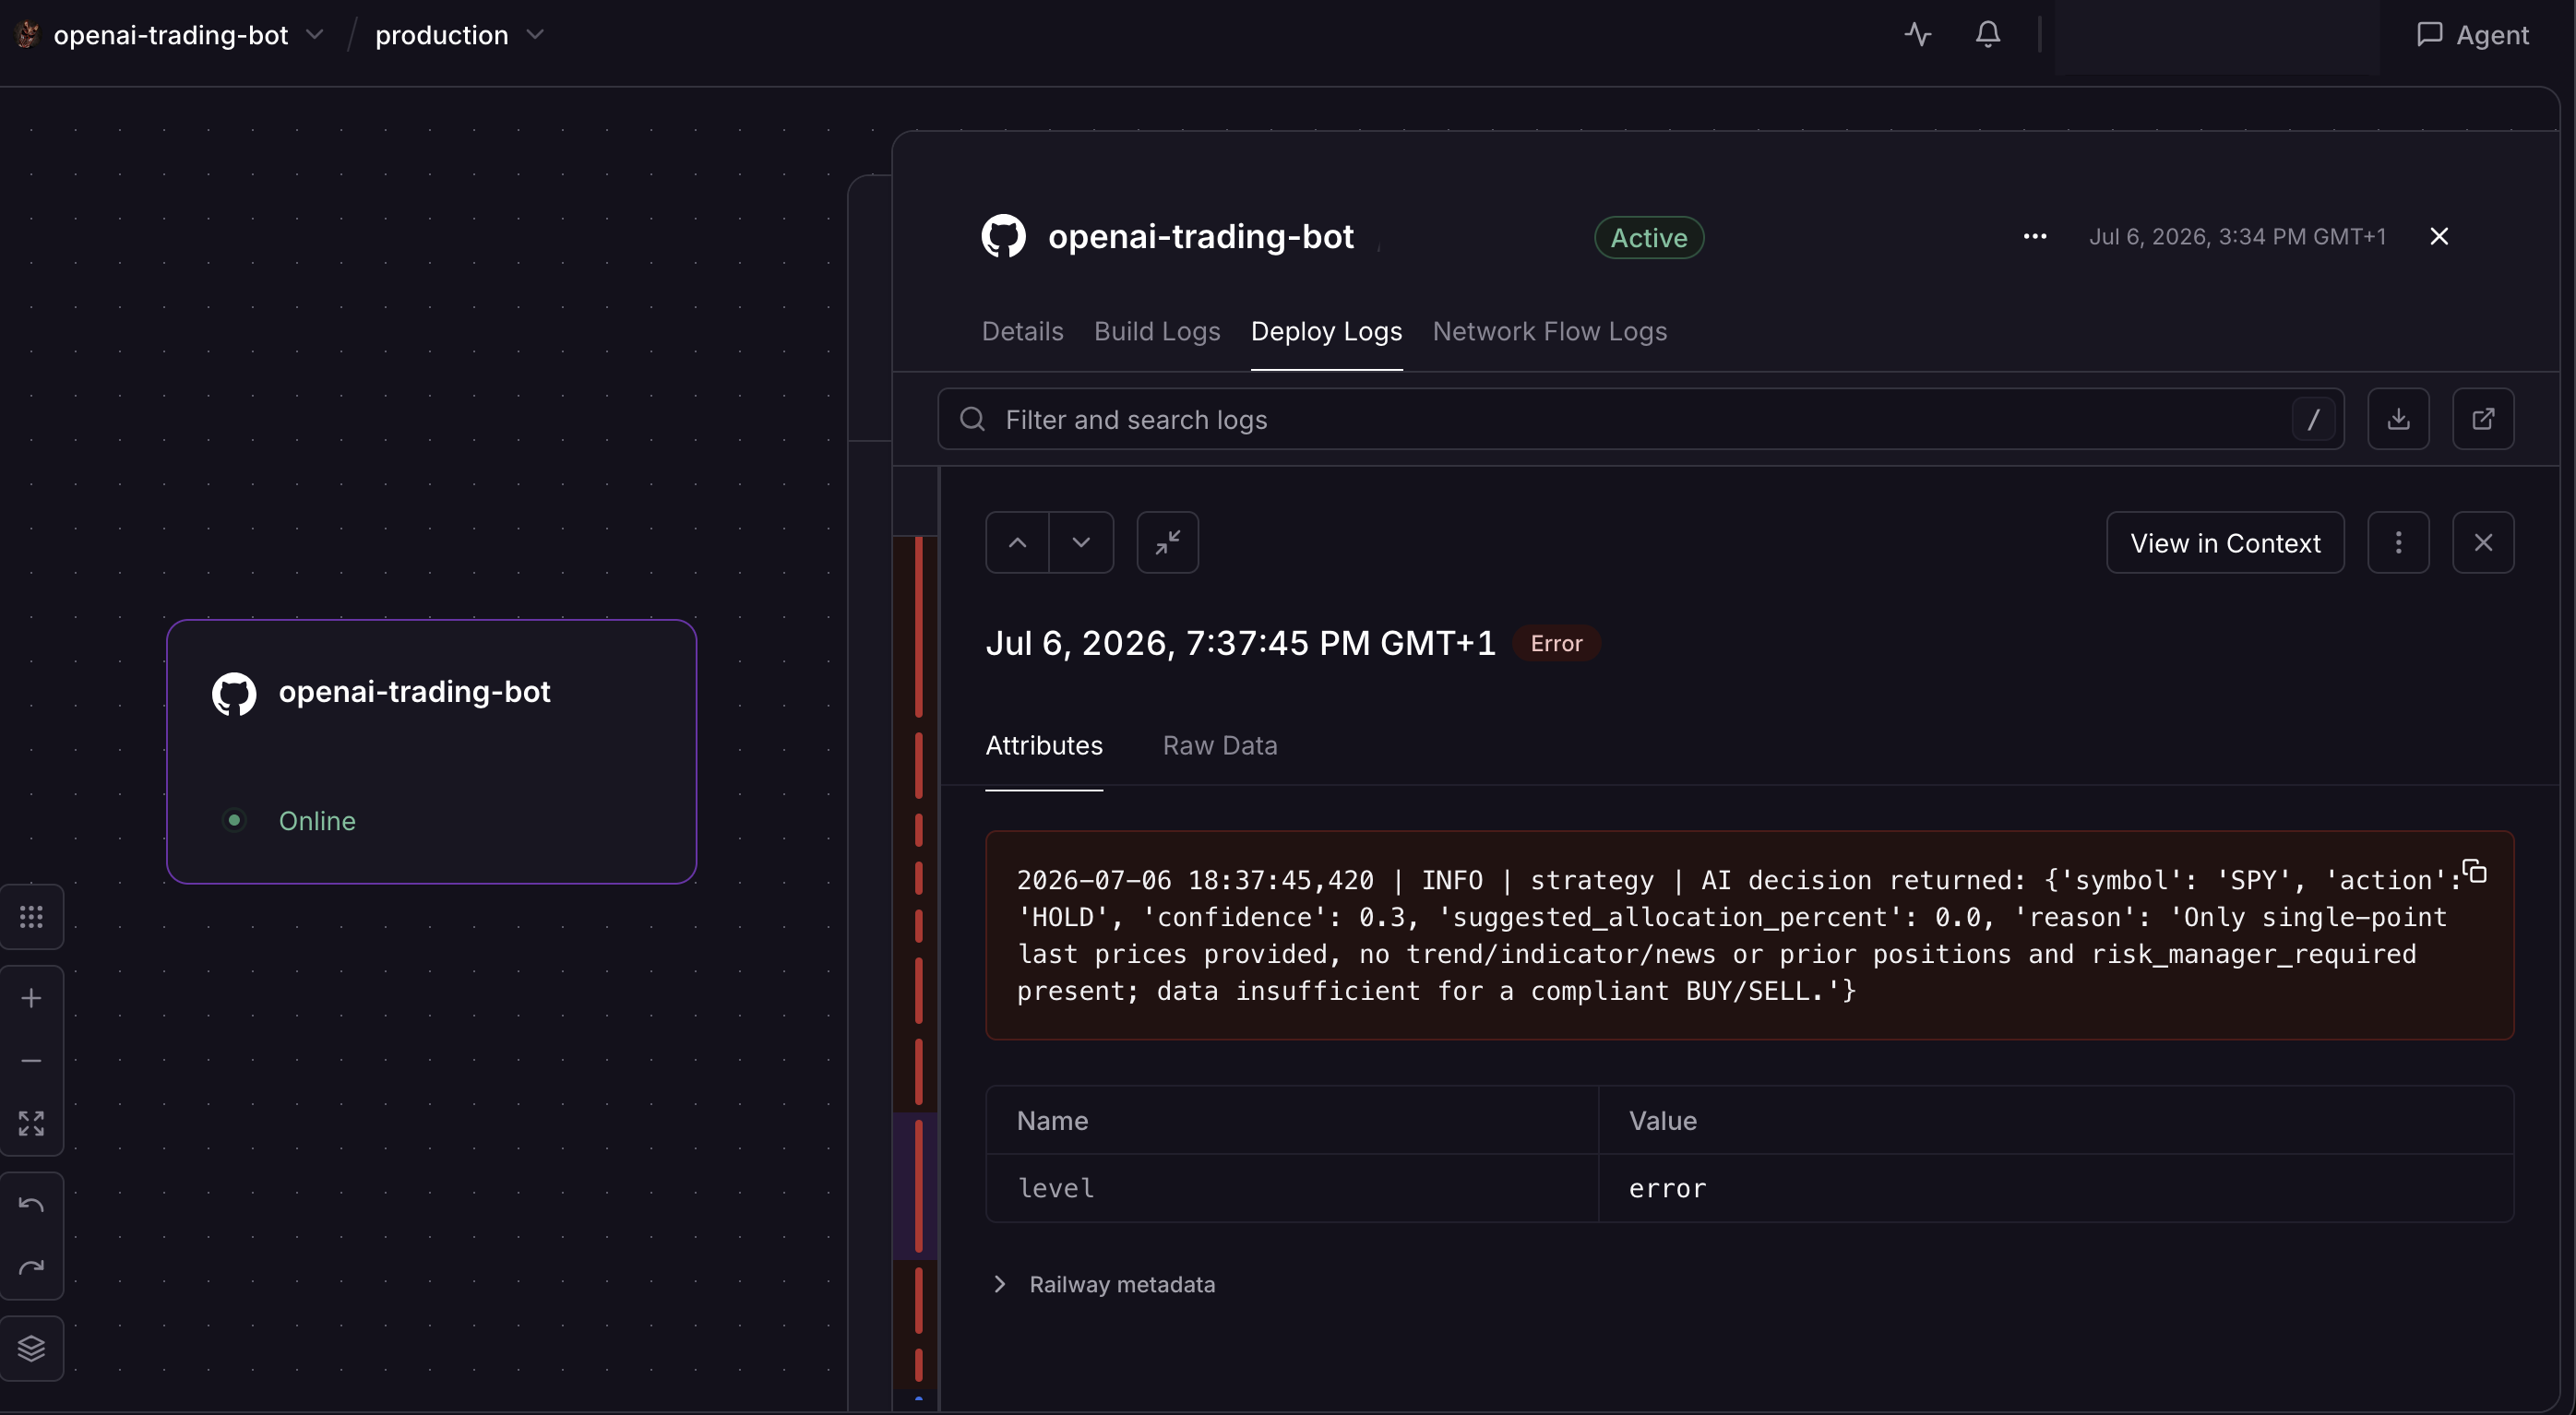
Task: Click the Error level badge
Action: tap(1556, 644)
